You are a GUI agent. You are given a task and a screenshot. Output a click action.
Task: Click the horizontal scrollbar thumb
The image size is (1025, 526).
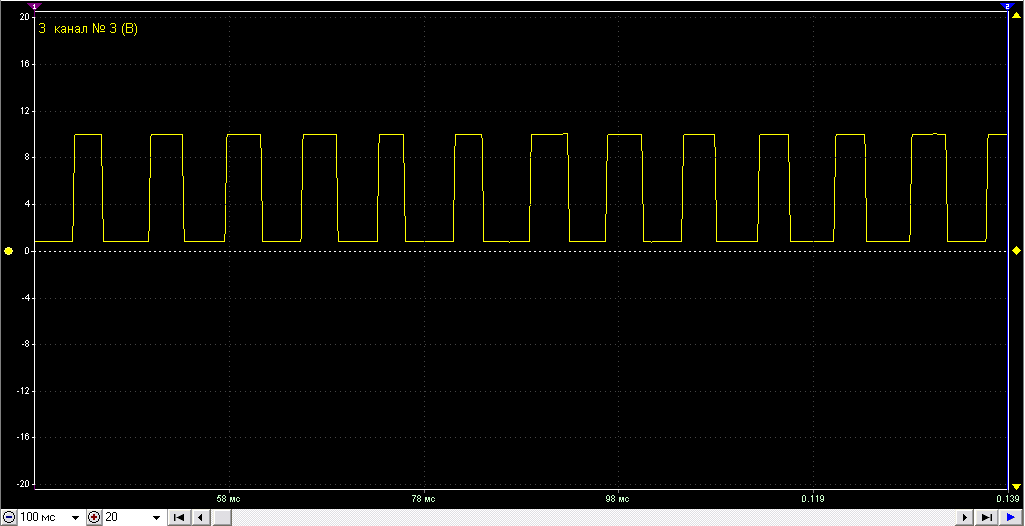click(x=223, y=518)
